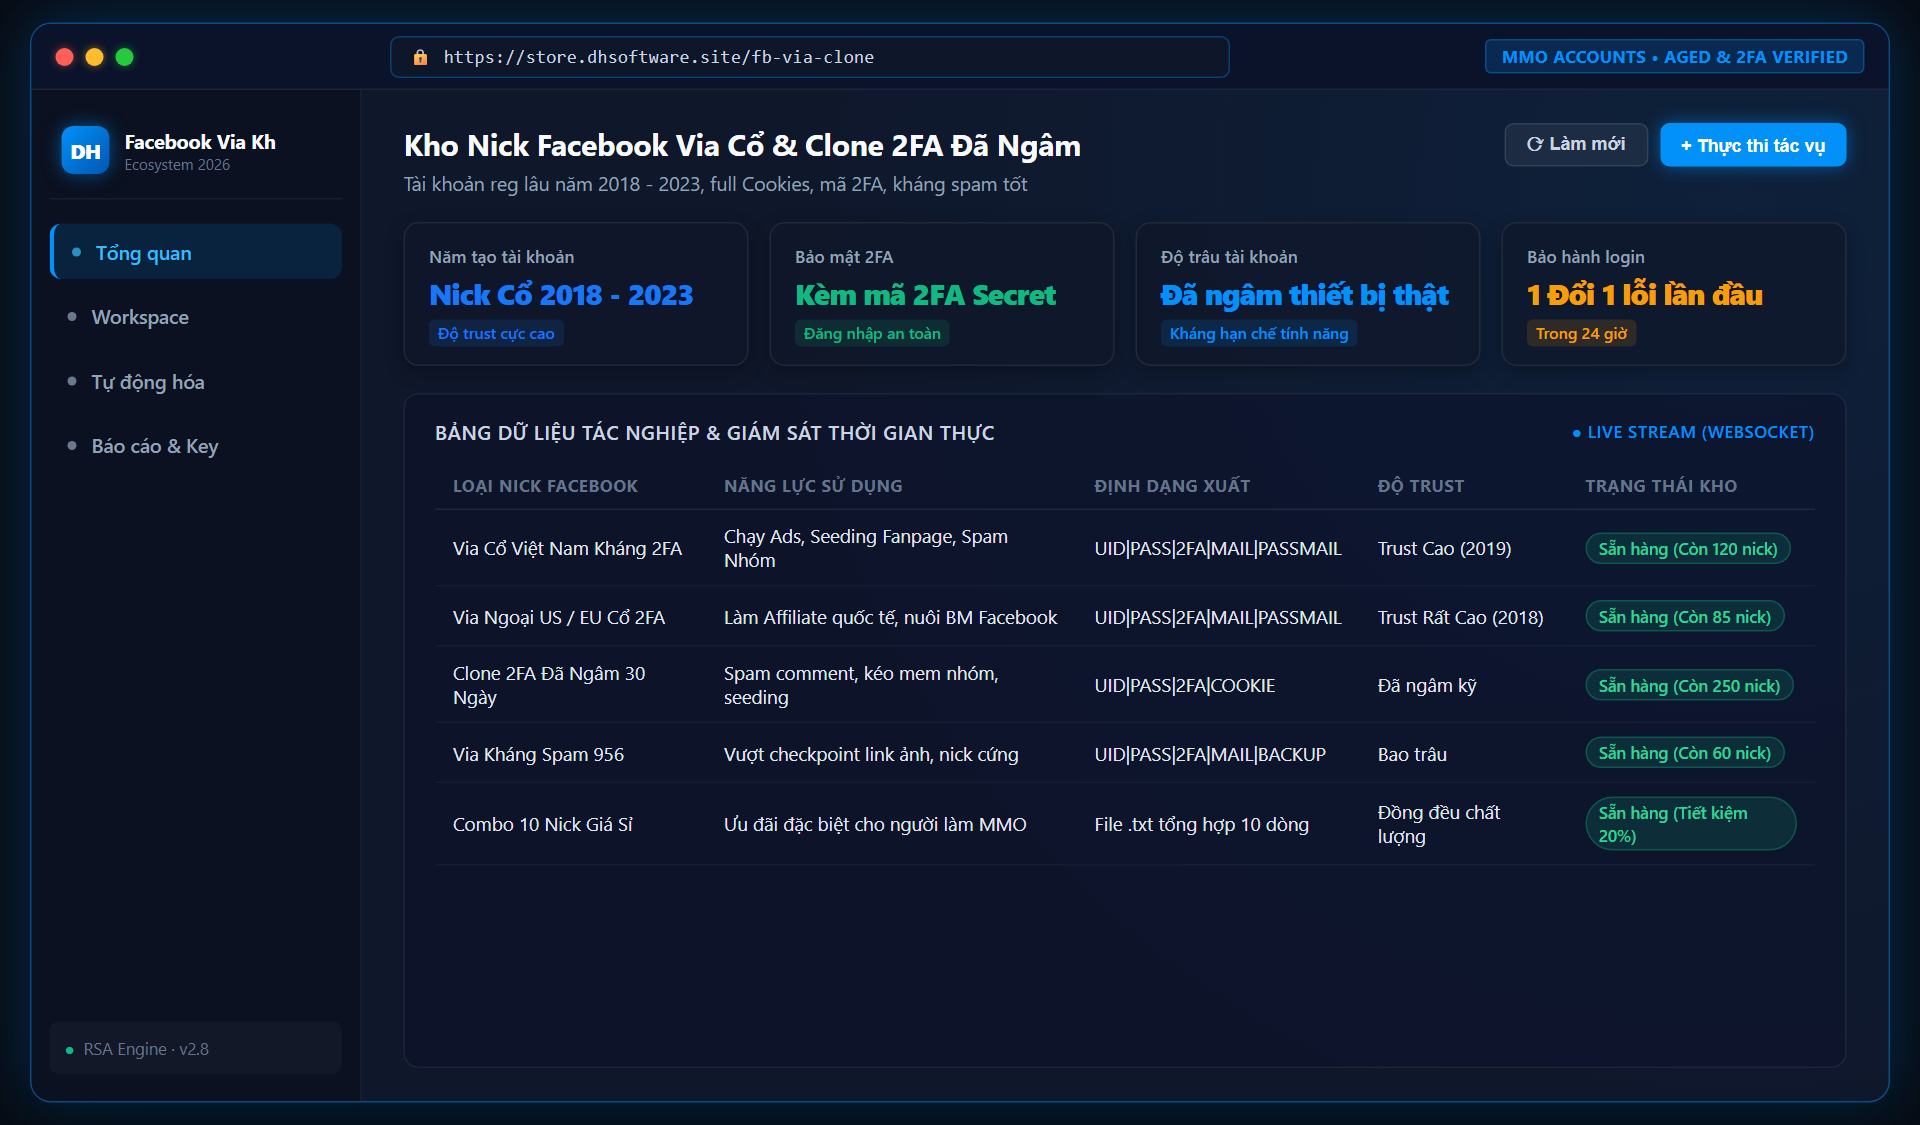This screenshot has height=1125, width=1920.
Task: Click the yellow minimize dot
Action: point(95,57)
